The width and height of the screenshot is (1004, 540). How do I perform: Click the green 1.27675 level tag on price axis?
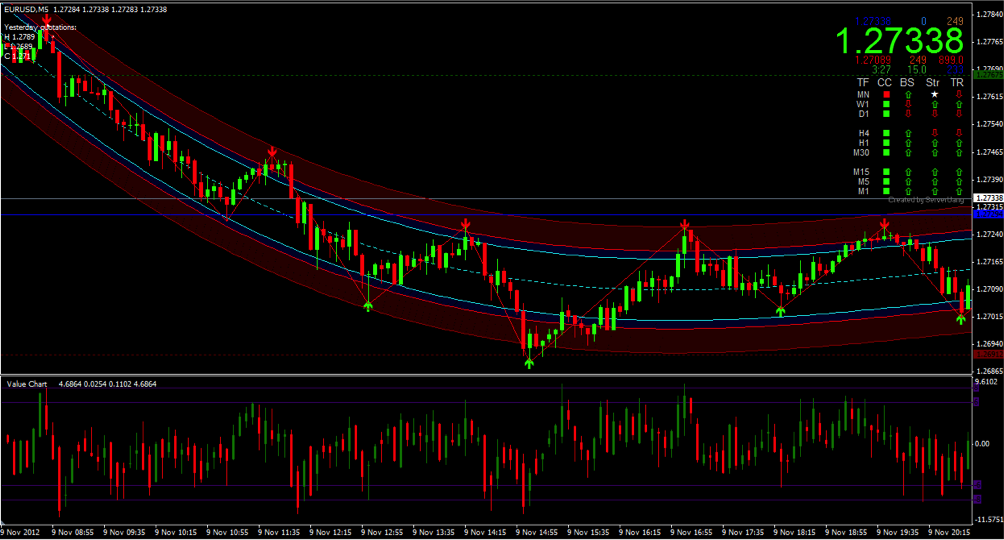tap(987, 75)
